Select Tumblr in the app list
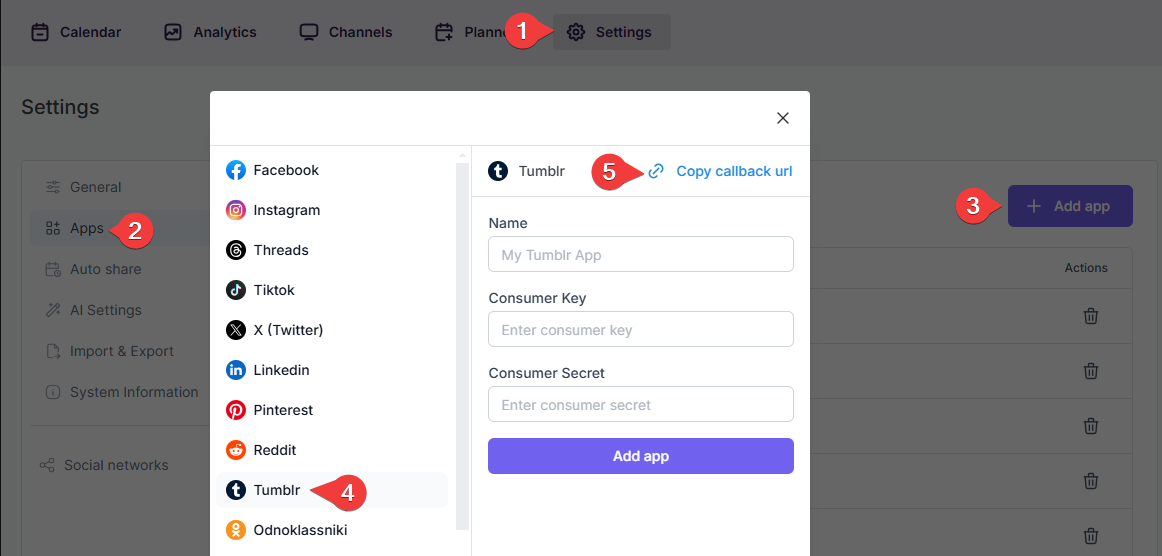This screenshot has height=556, width=1162. pyautogui.click(x=332, y=490)
